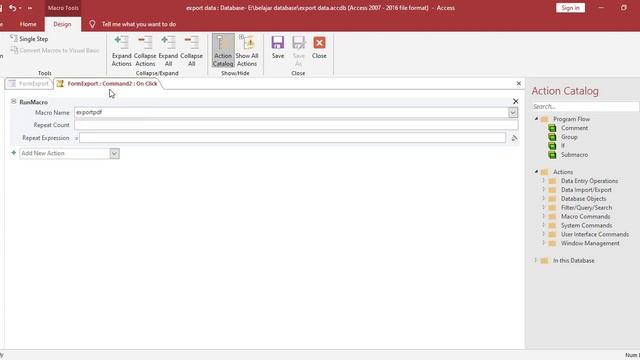Click the green plus Add action icon
Viewport: 640px width, 360px height.
coord(13,153)
